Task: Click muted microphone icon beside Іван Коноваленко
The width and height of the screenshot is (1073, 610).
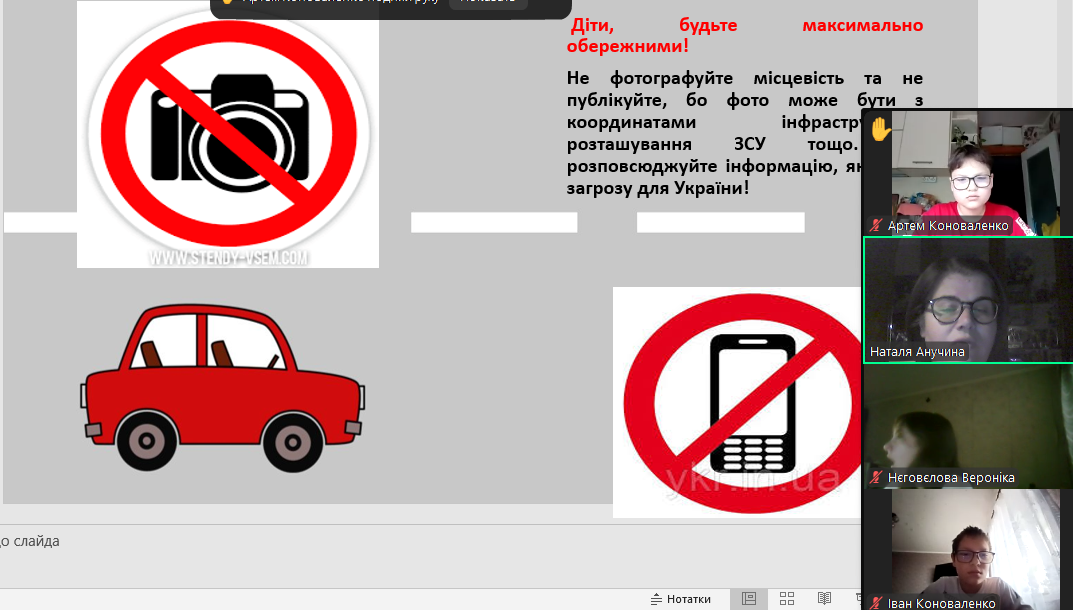Action: pos(875,602)
